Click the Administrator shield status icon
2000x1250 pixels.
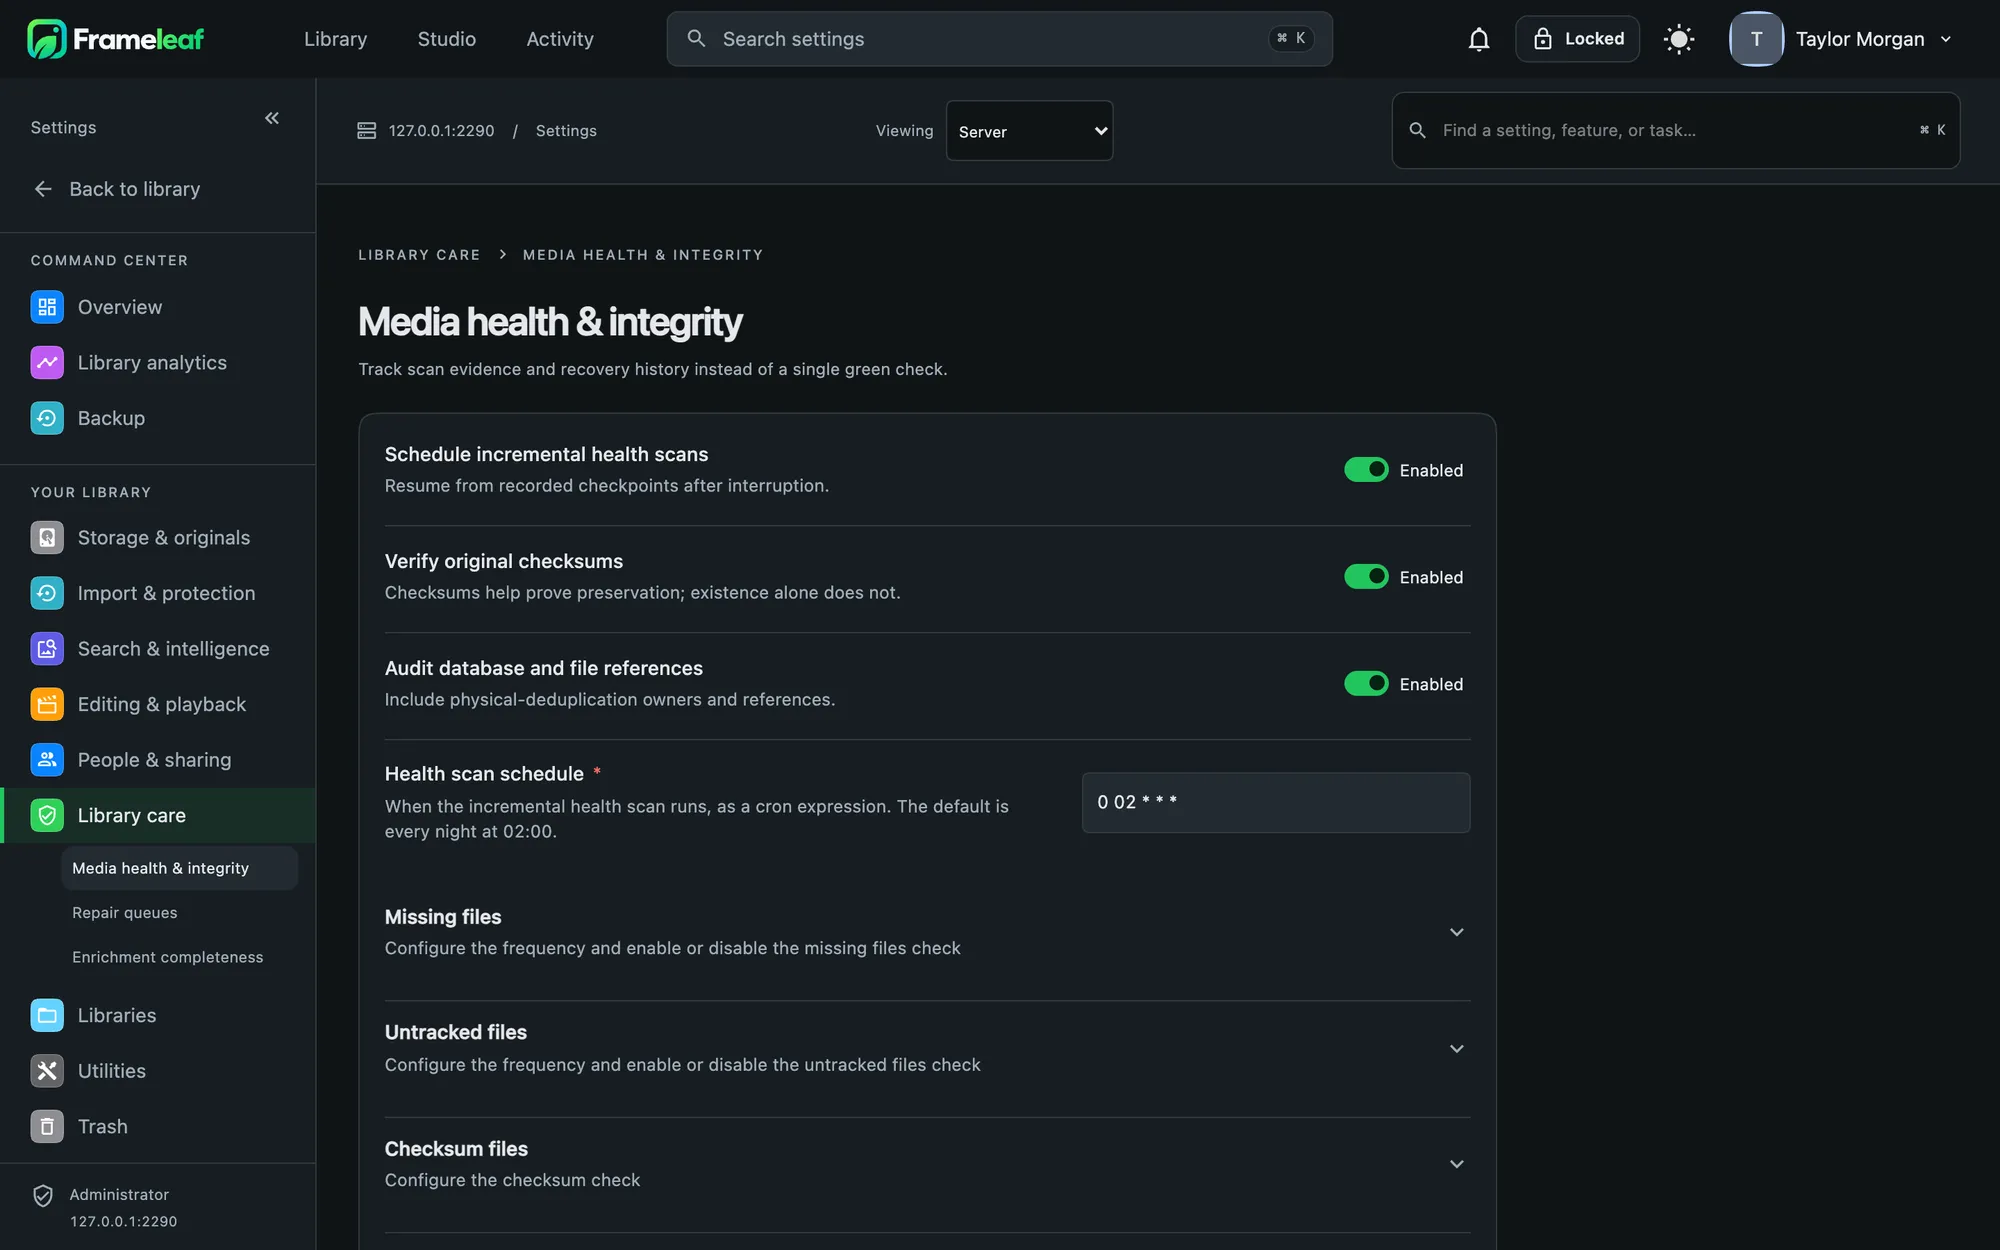tap(43, 1196)
